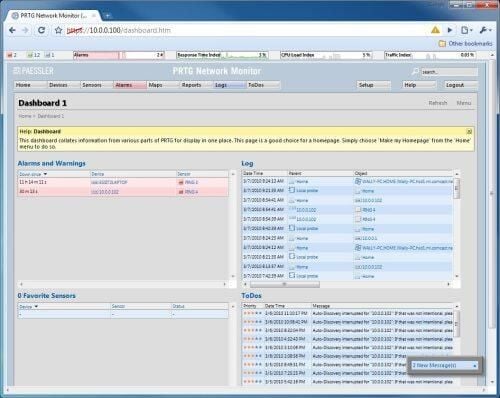This screenshot has height=398, width=500.
Task: Click the CPU Load Index graph
Action: pyautogui.click(x=326, y=55)
